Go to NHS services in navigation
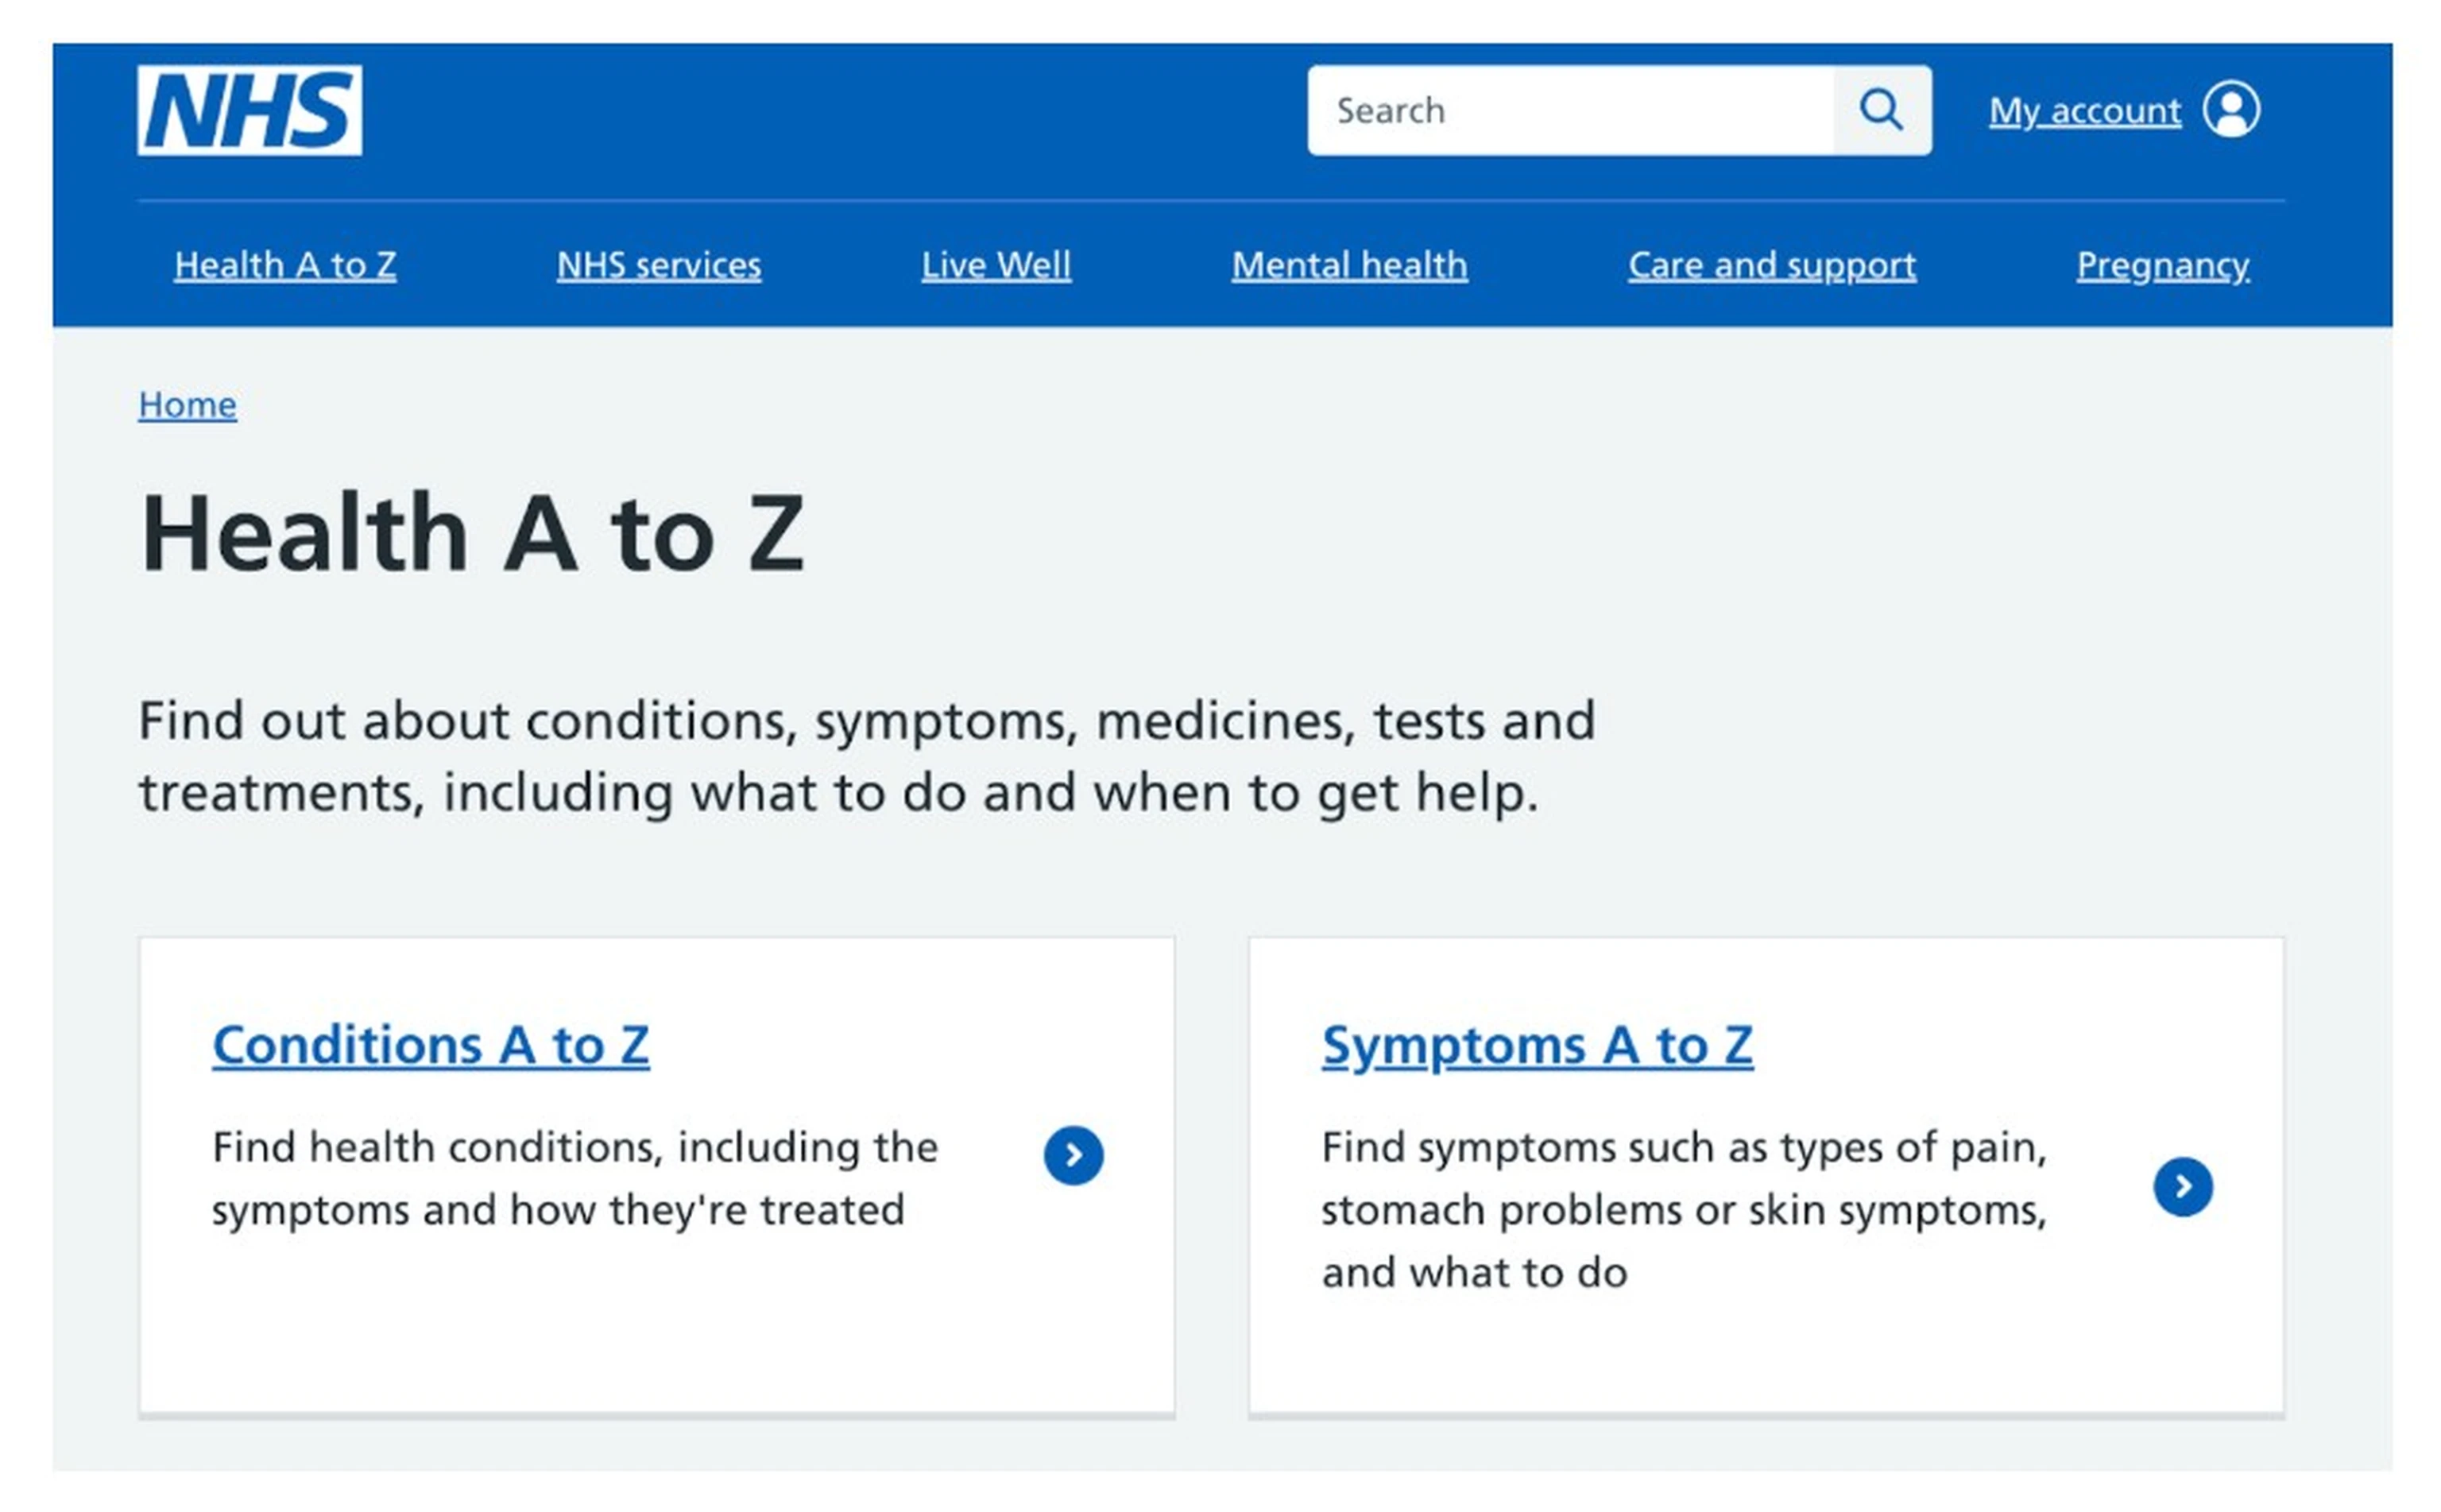2441x1512 pixels. pos(658,265)
